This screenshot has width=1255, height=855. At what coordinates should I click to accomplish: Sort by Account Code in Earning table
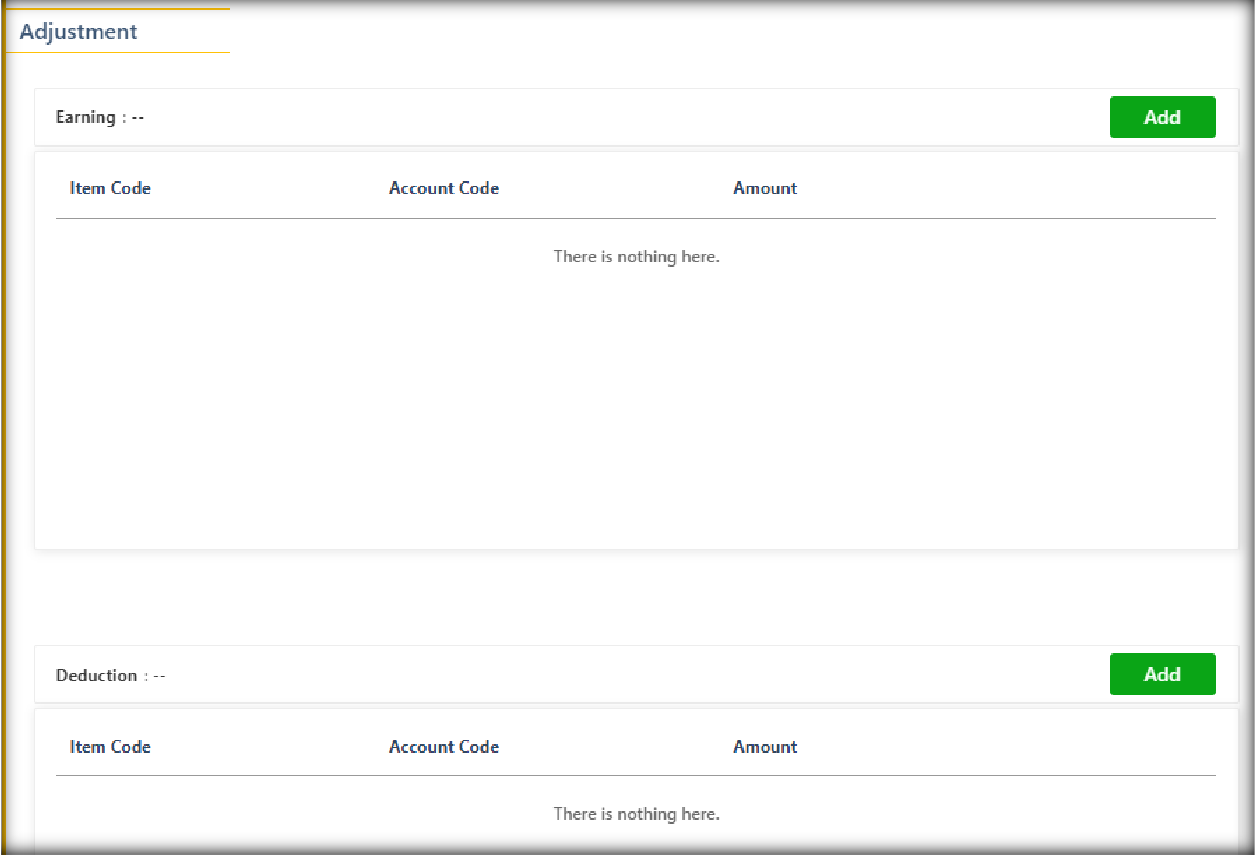444,188
